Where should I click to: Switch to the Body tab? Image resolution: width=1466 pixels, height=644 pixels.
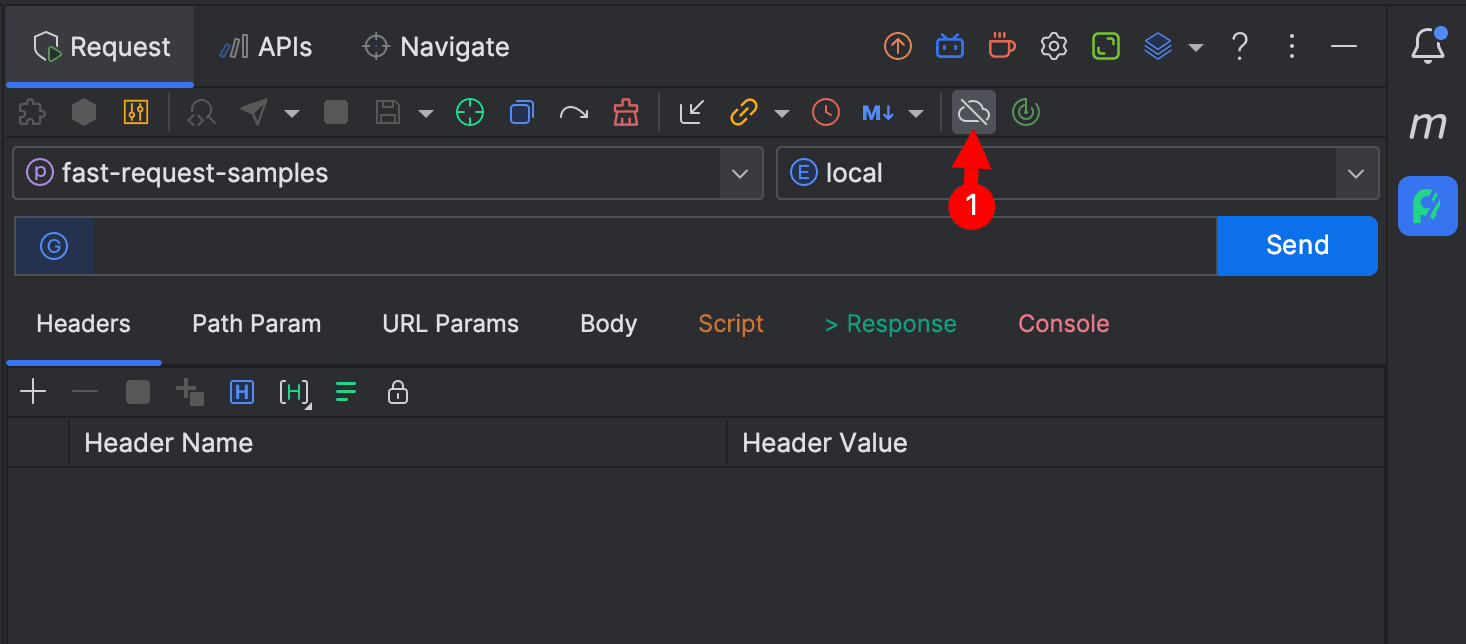[x=608, y=324]
